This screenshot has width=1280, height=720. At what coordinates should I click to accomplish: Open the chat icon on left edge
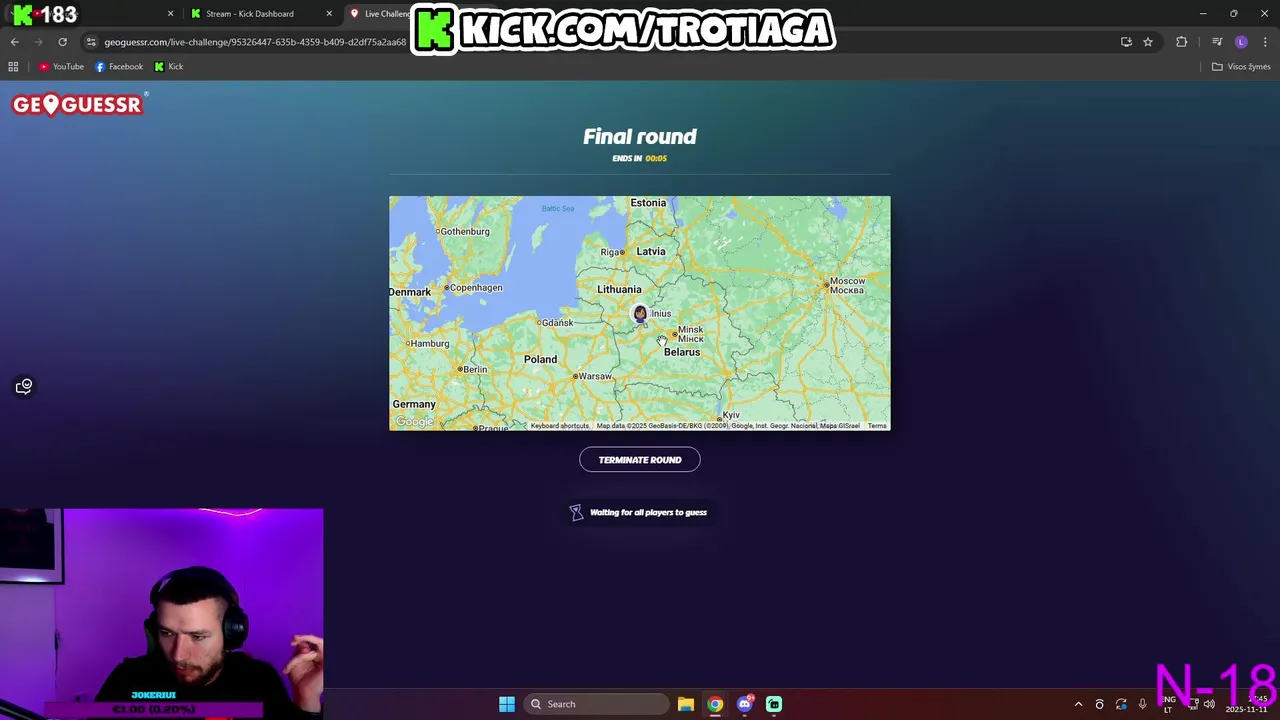point(24,386)
